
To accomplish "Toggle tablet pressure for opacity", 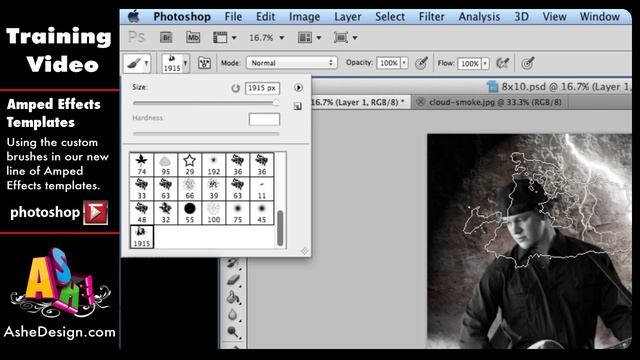I will click(421, 63).
